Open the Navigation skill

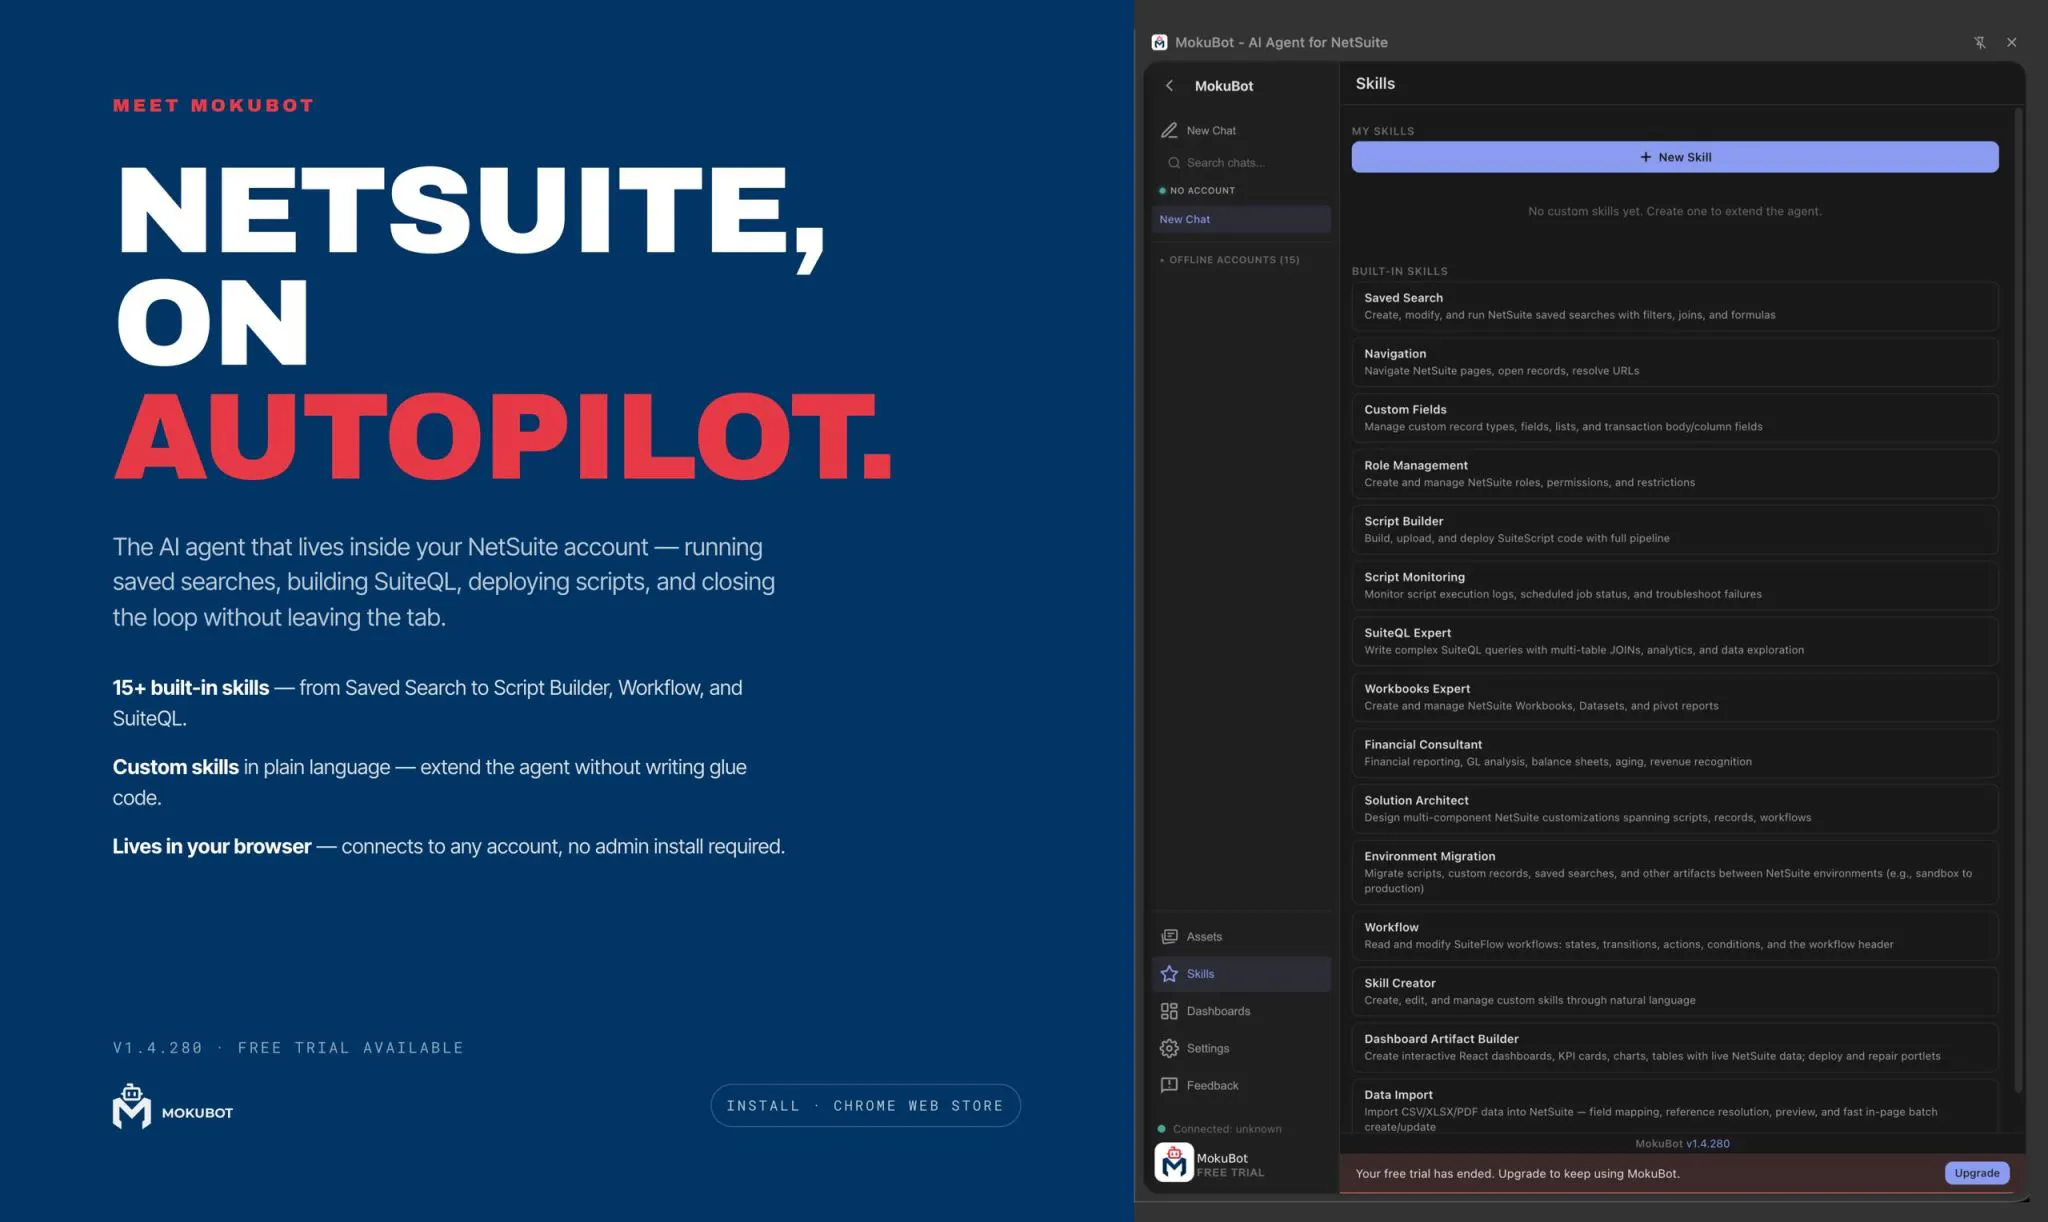(x=1675, y=362)
